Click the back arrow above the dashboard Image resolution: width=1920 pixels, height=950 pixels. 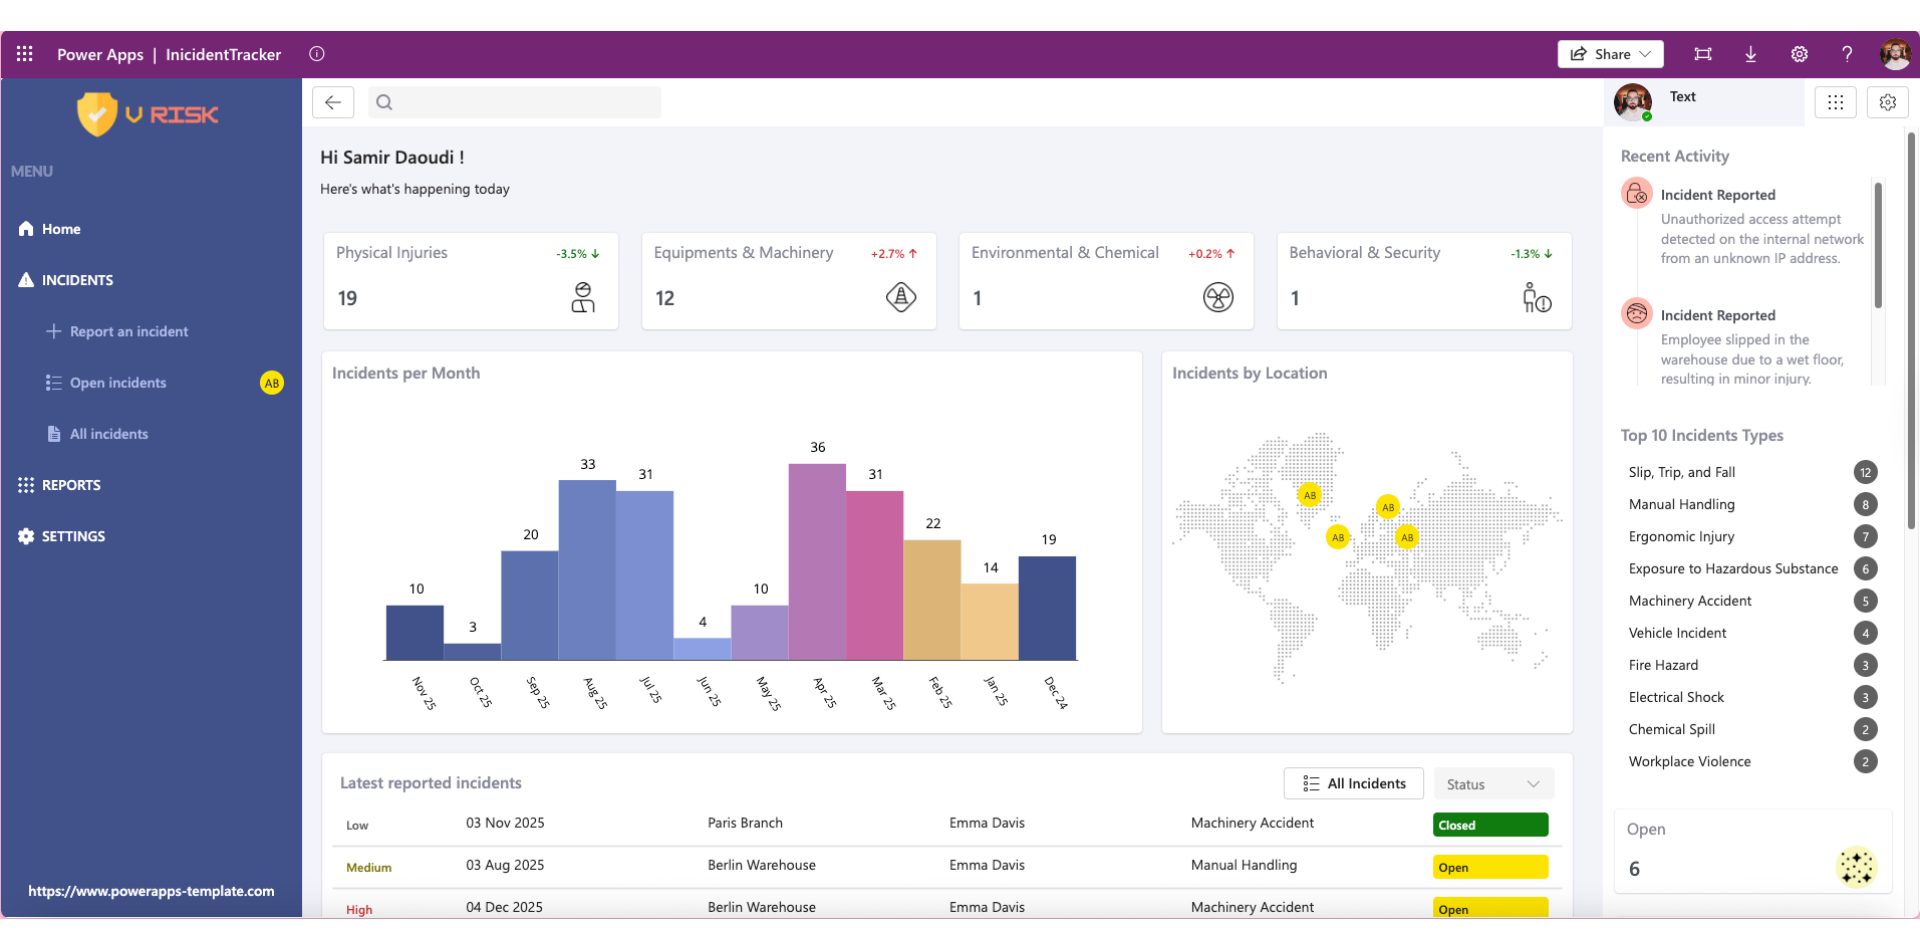point(333,102)
